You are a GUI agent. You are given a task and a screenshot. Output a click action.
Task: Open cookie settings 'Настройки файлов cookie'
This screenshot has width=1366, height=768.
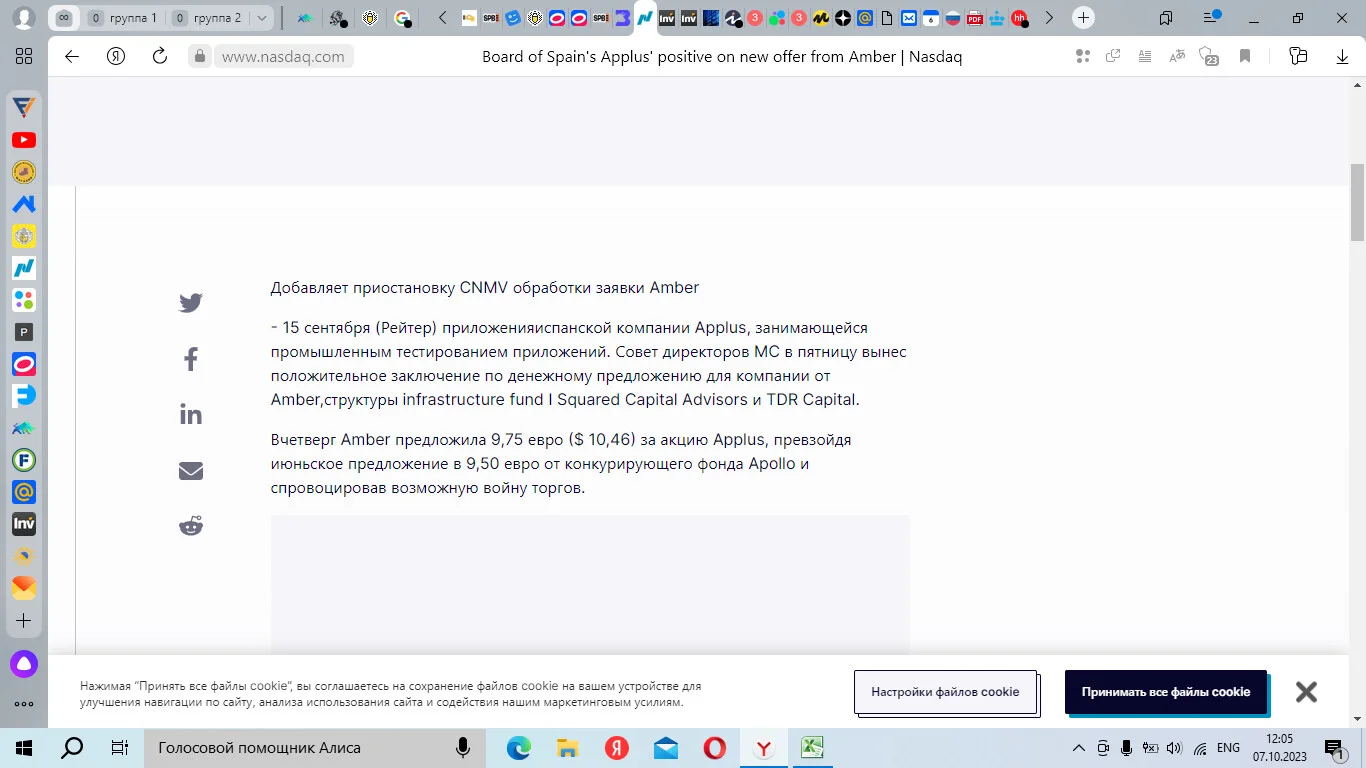point(945,692)
